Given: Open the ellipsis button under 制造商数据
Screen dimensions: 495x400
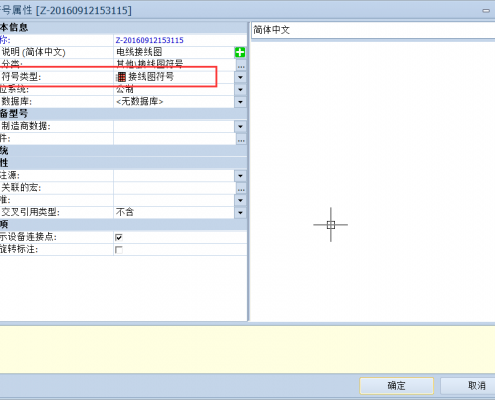Looking at the screenshot, I should [x=241, y=139].
